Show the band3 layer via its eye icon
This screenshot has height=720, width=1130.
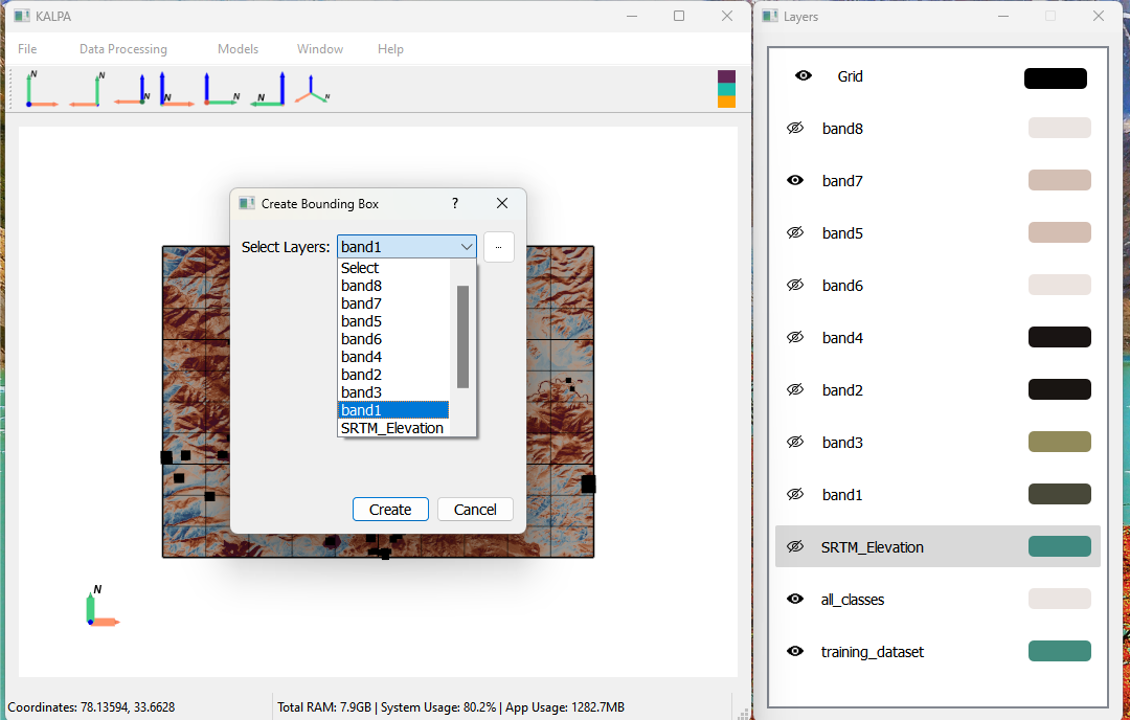pyautogui.click(x=795, y=442)
